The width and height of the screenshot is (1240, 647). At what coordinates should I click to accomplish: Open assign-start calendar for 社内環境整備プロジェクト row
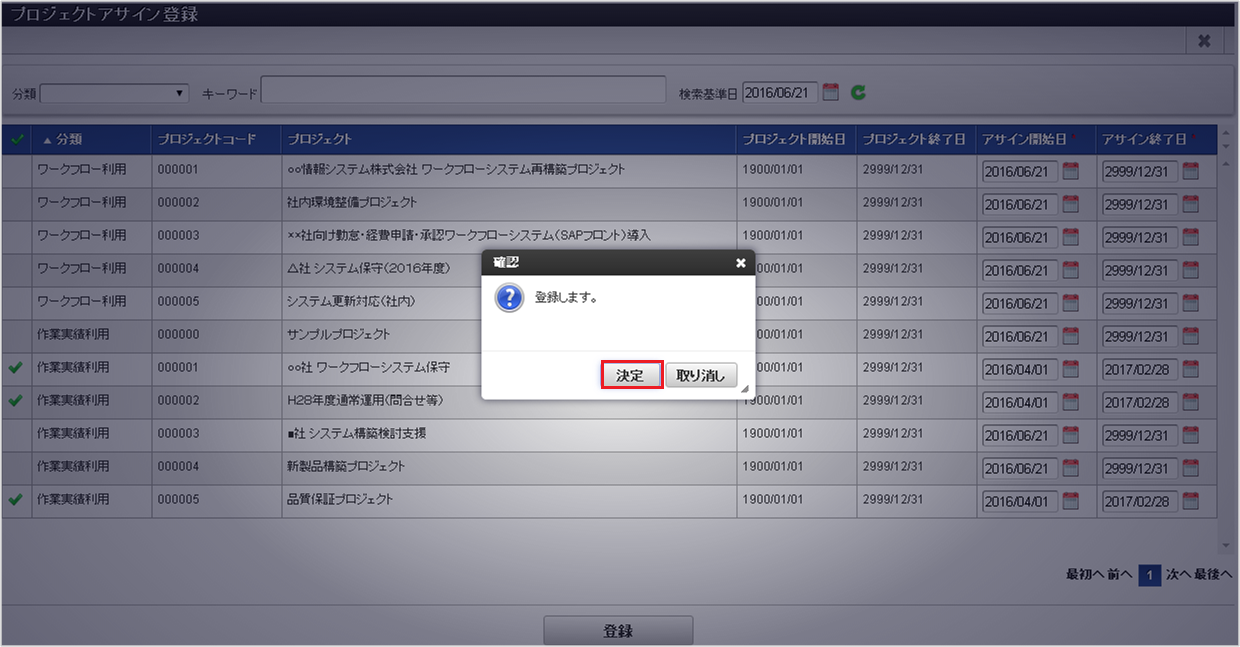pyautogui.click(x=1071, y=204)
